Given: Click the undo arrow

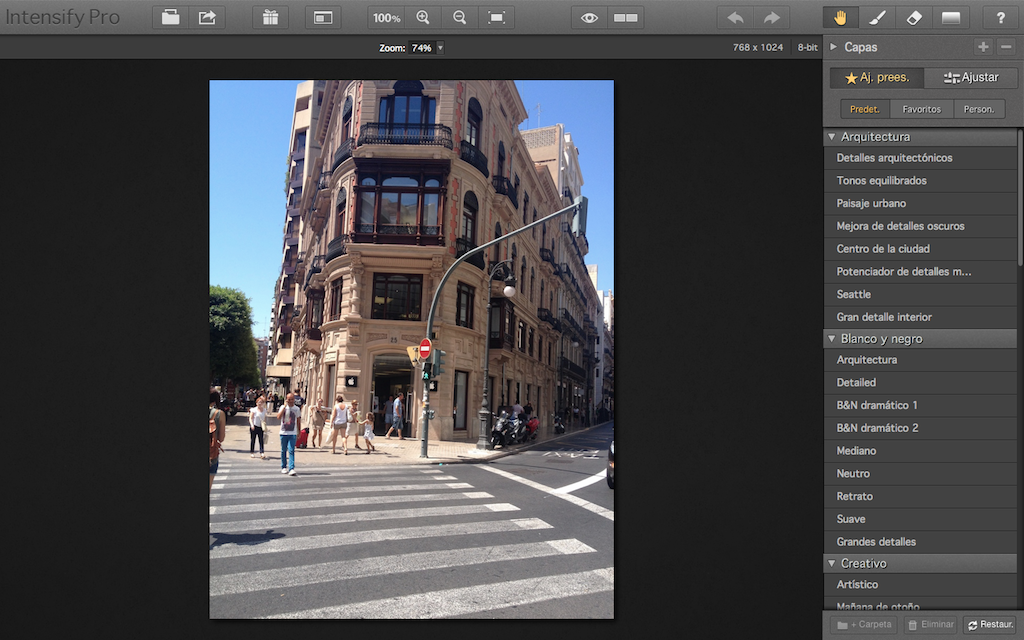Looking at the screenshot, I should pos(735,18).
